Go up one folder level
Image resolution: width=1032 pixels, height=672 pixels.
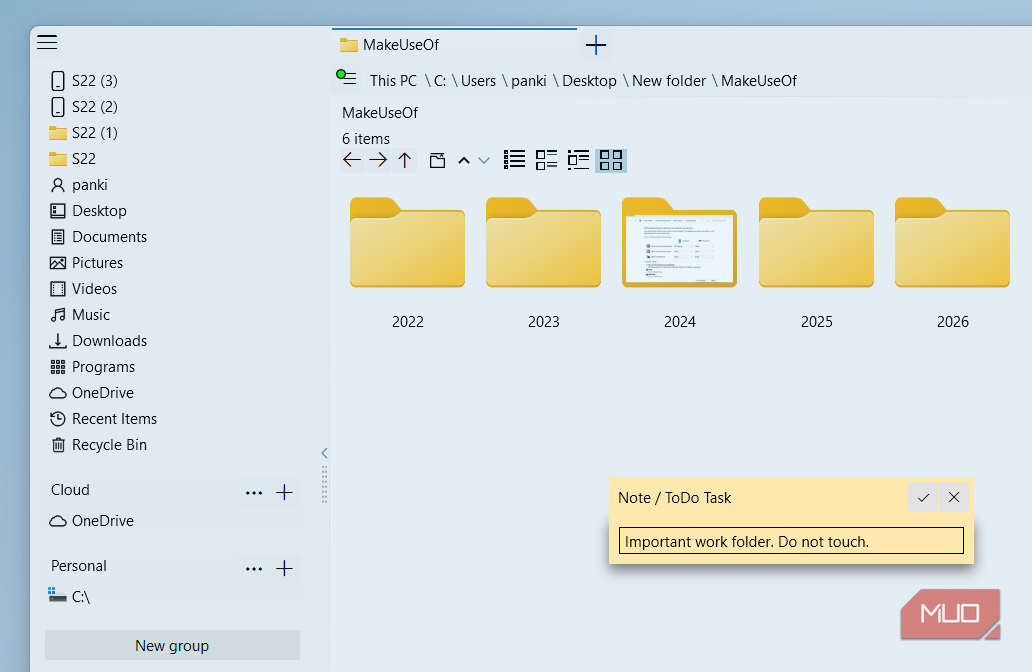(405, 160)
